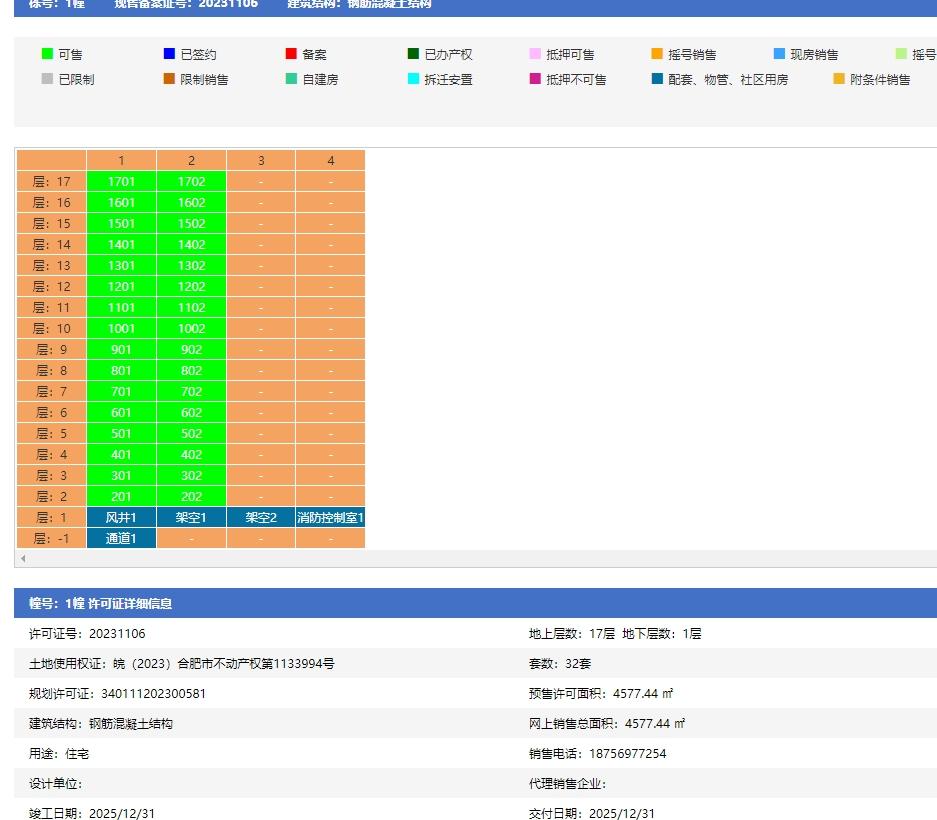Viewport: 937px width, 820px height.
Task: Click the 规划许可证: 340111202300581 value
Action: coord(154,693)
